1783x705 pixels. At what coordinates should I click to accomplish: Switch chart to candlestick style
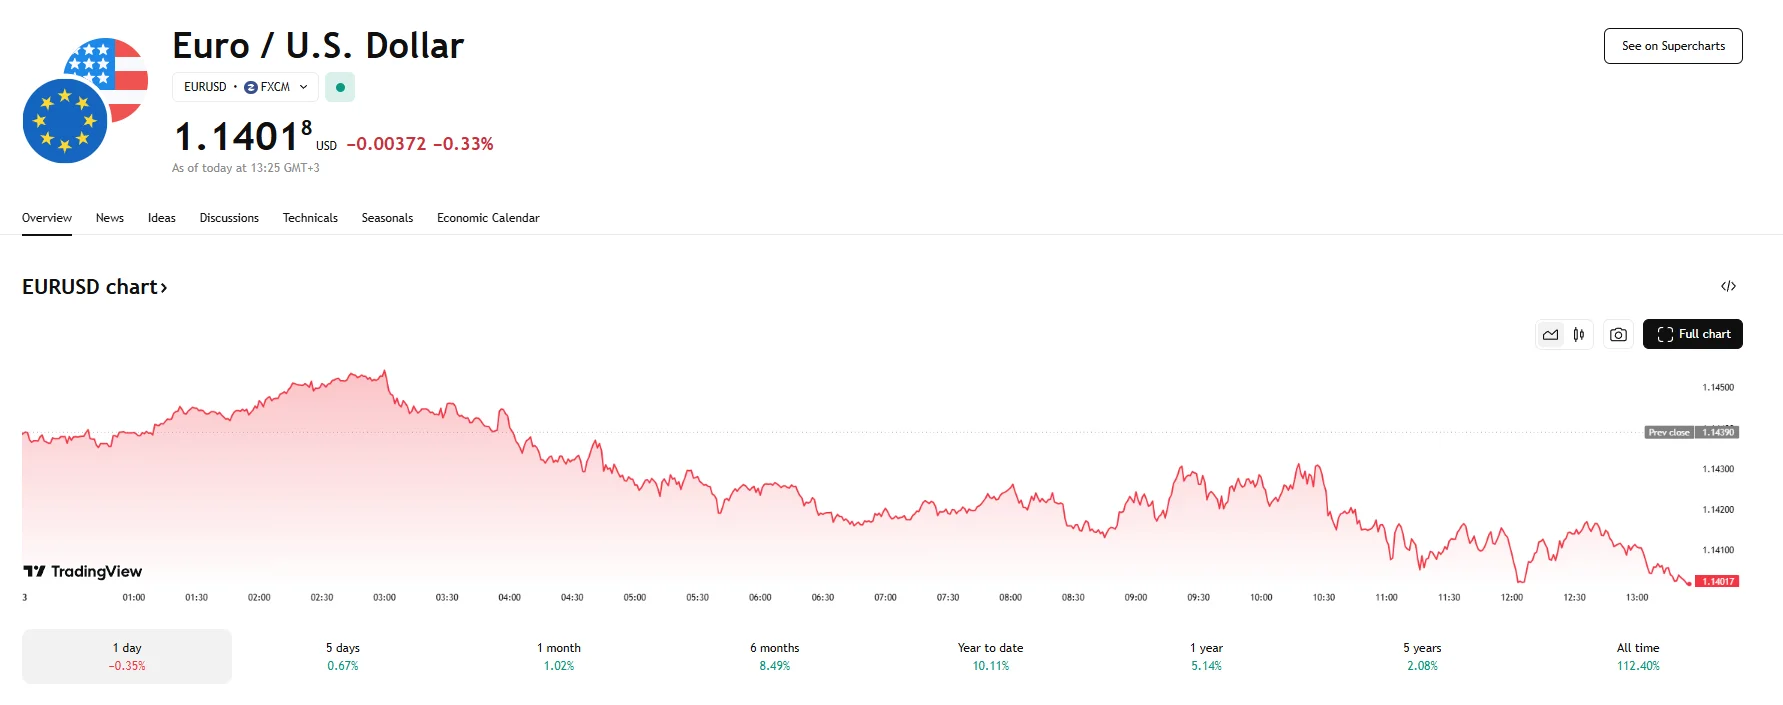1579,335
